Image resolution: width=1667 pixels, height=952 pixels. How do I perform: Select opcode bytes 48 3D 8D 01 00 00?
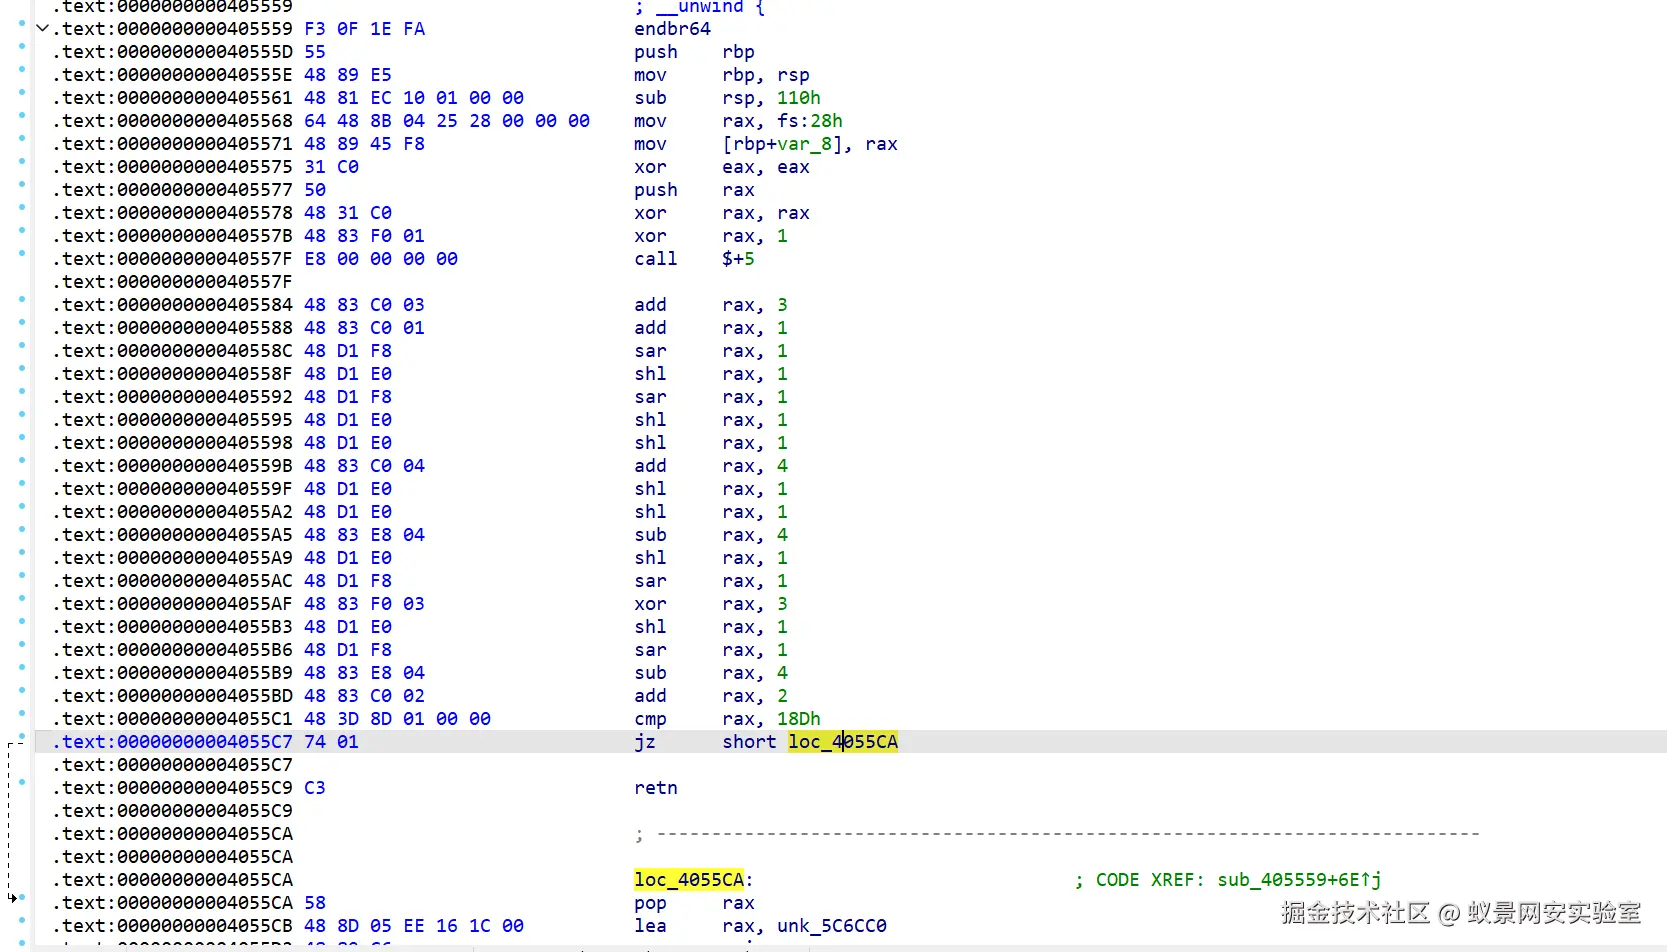[397, 719]
